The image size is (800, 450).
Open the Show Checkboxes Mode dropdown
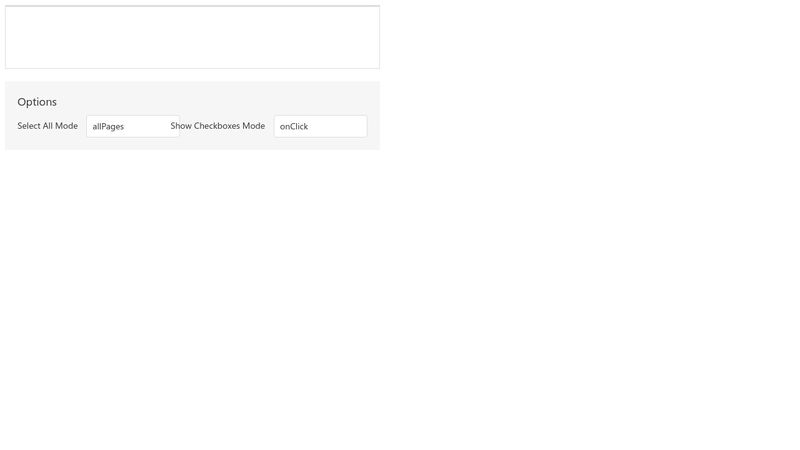pyautogui.click(x=320, y=126)
